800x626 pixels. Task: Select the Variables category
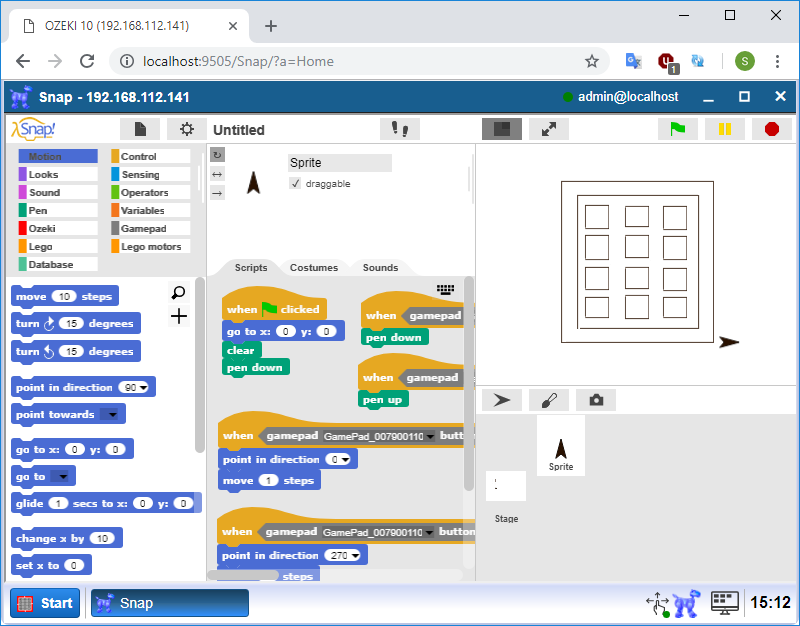pos(151,210)
